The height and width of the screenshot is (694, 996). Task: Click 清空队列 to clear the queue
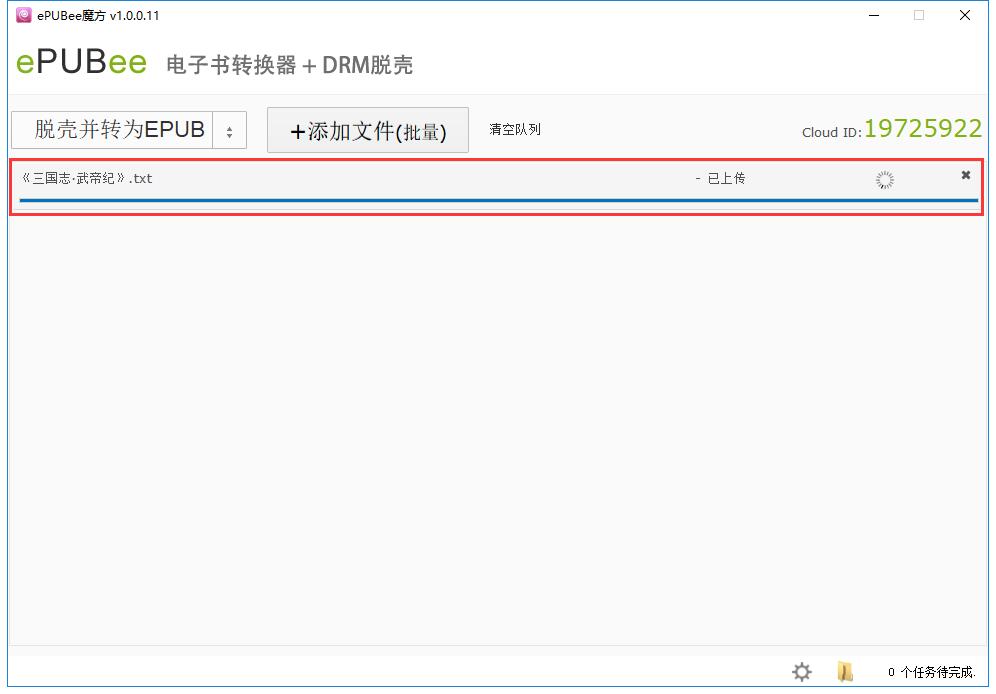pos(514,130)
